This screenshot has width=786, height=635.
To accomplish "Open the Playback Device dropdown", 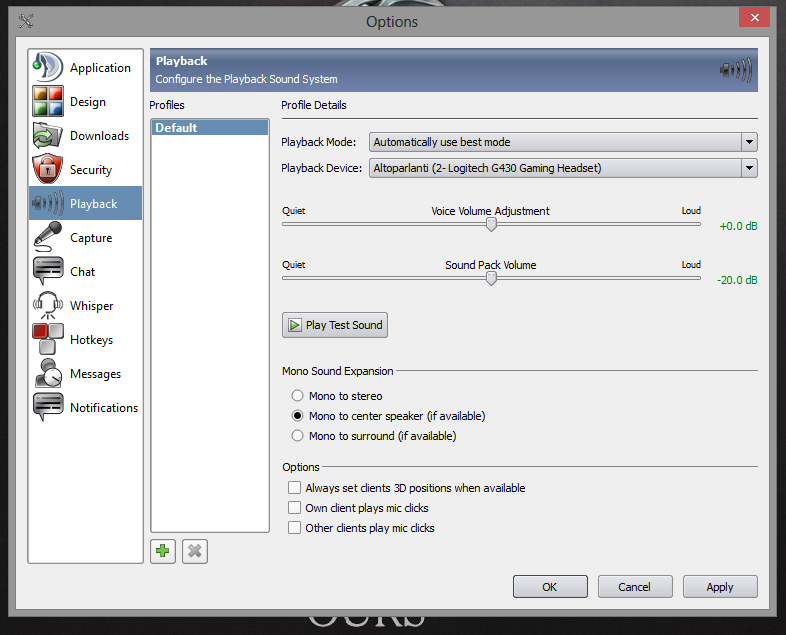I will tap(563, 168).
